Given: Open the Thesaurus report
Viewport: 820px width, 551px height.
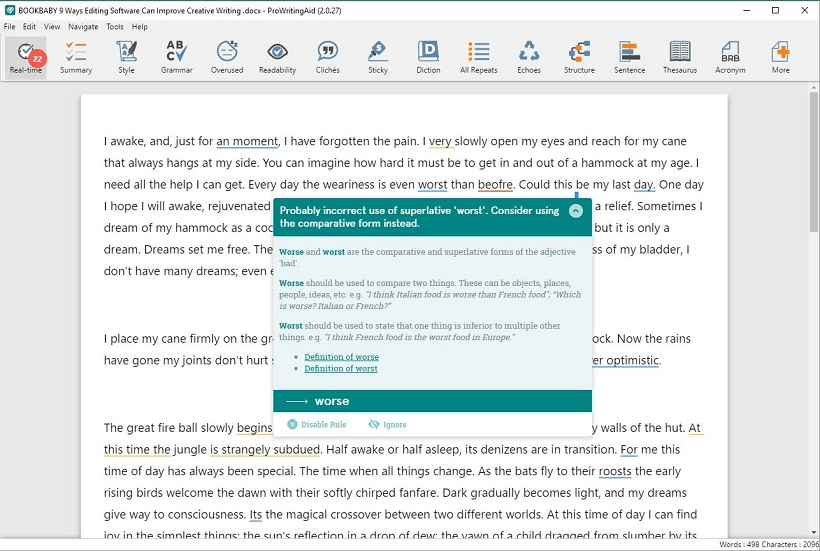Looking at the screenshot, I should (x=680, y=58).
